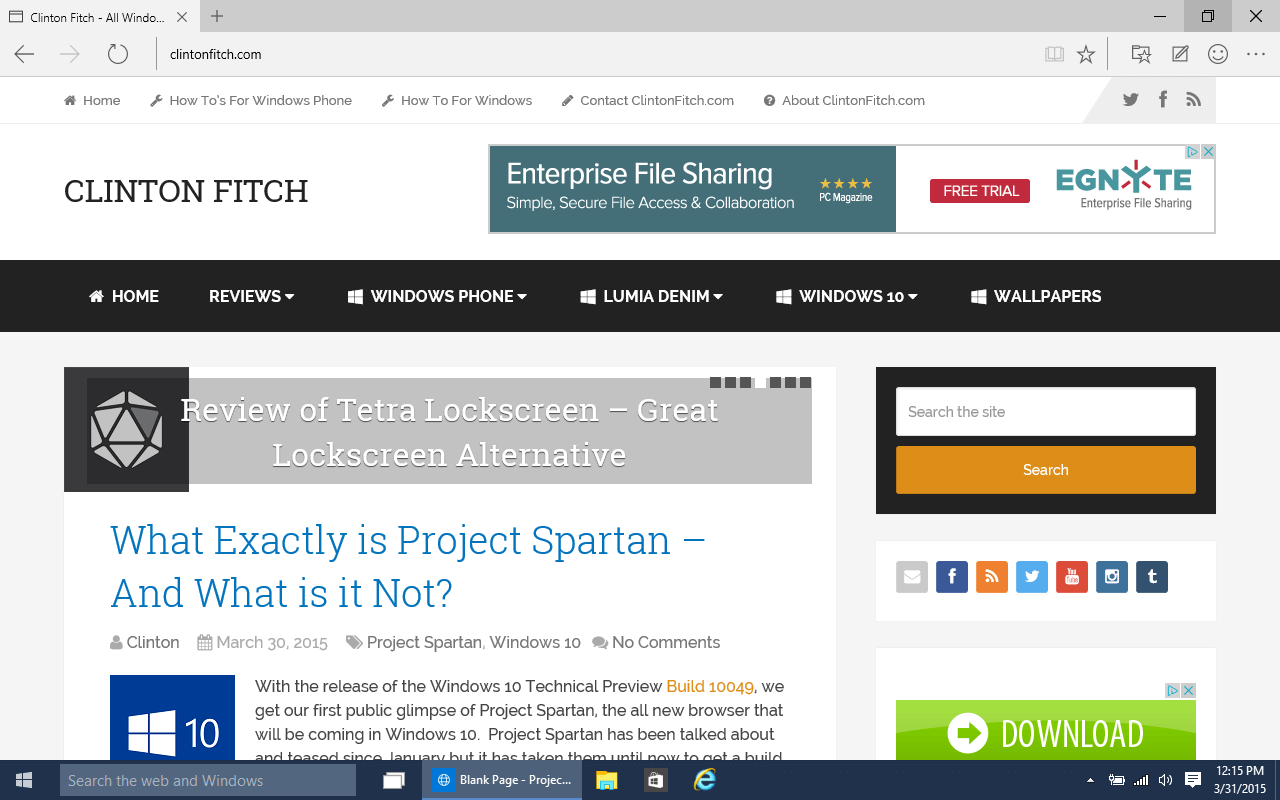Close the Egnyte banner ad with X
Screen dimensions: 1280x800
(1208, 152)
